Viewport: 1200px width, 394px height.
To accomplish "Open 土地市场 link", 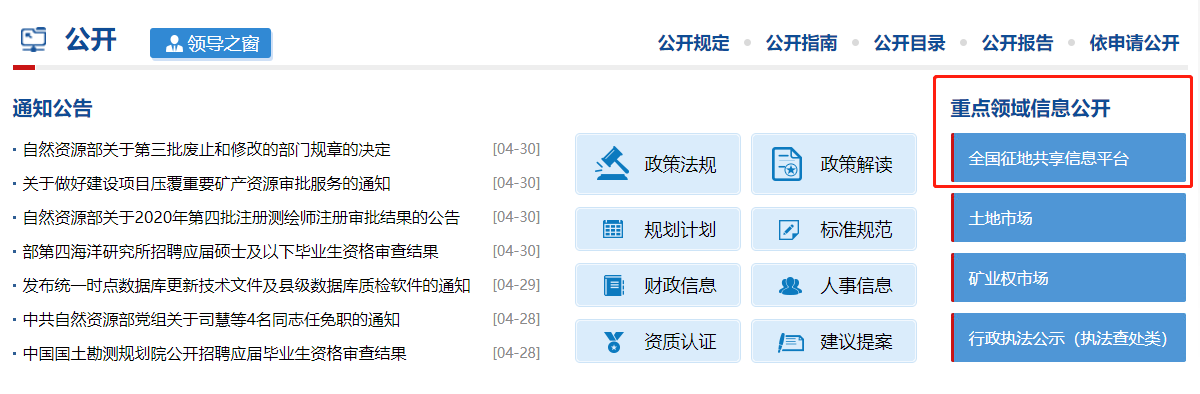I will click(x=1068, y=218).
